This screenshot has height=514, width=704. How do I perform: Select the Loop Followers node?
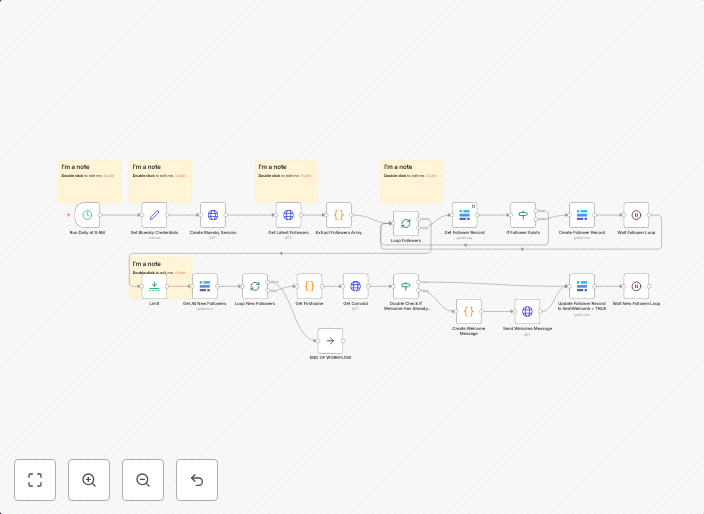(405, 223)
